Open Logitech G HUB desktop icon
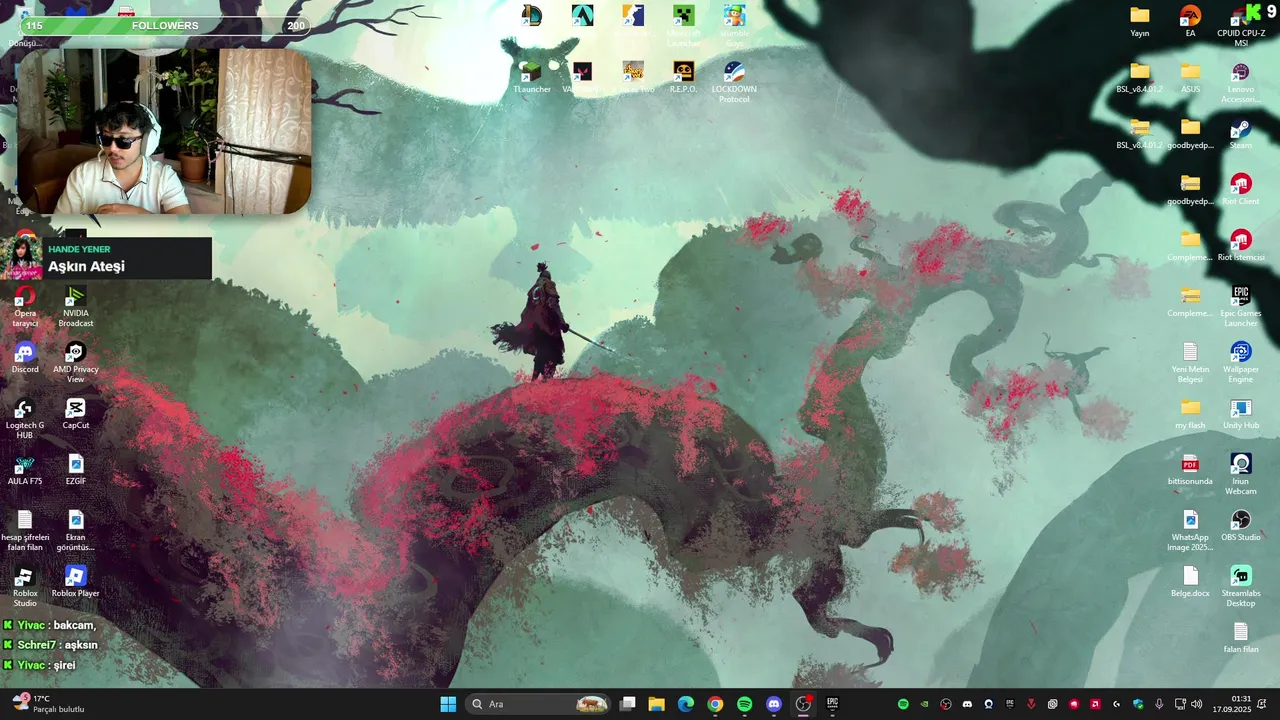Screen dimensions: 1280x720 25,418
